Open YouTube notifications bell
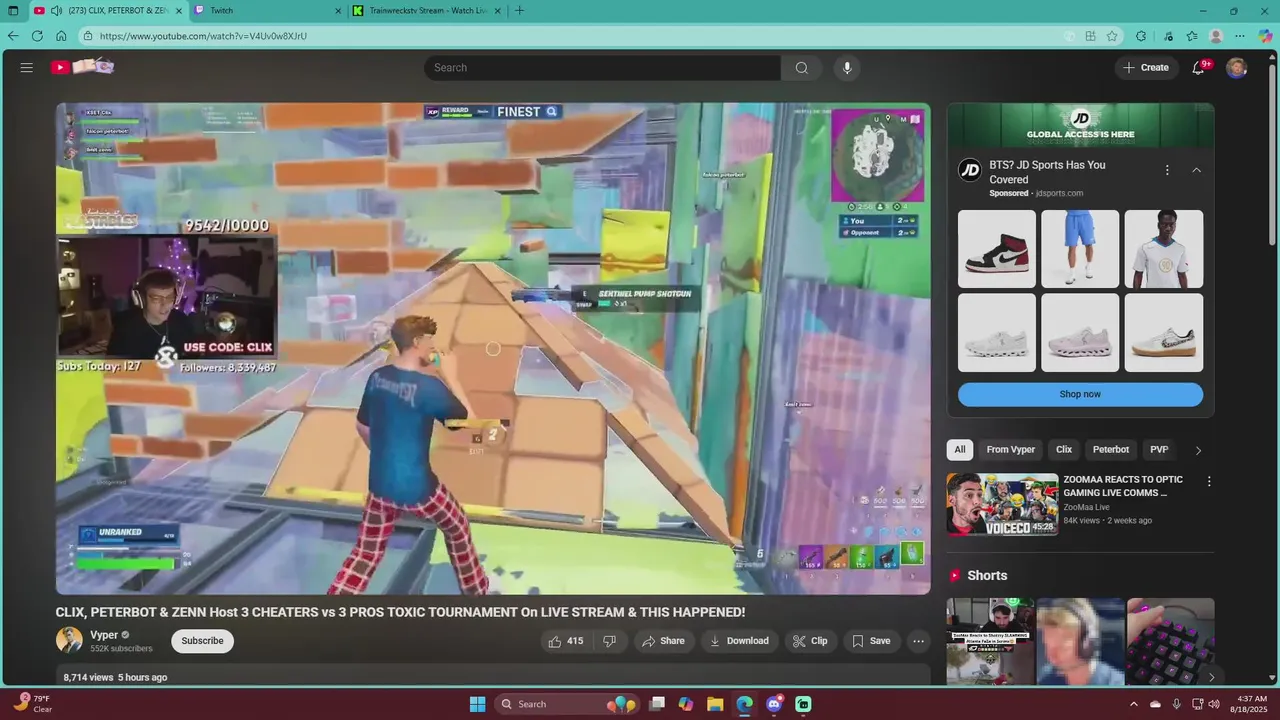This screenshot has width=1280, height=720. 1199,67
